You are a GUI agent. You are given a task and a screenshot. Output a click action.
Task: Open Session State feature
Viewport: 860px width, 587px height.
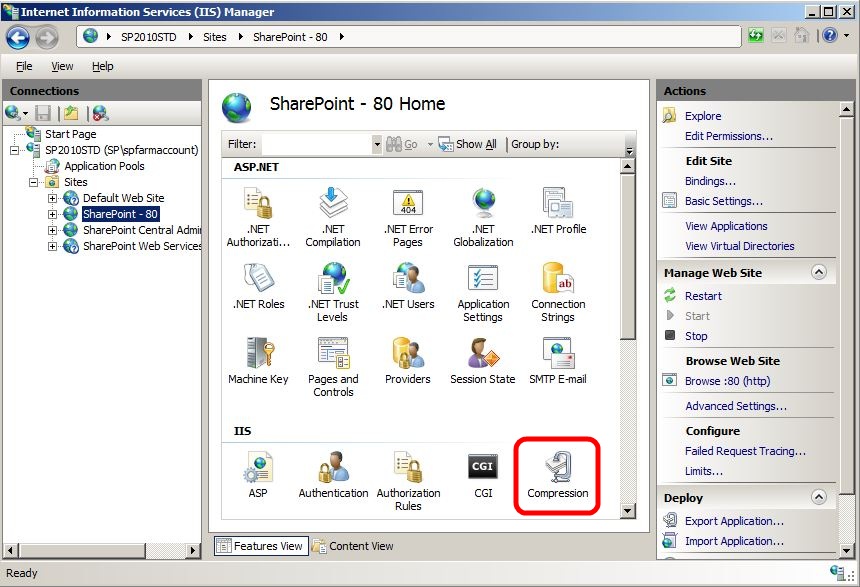483,362
